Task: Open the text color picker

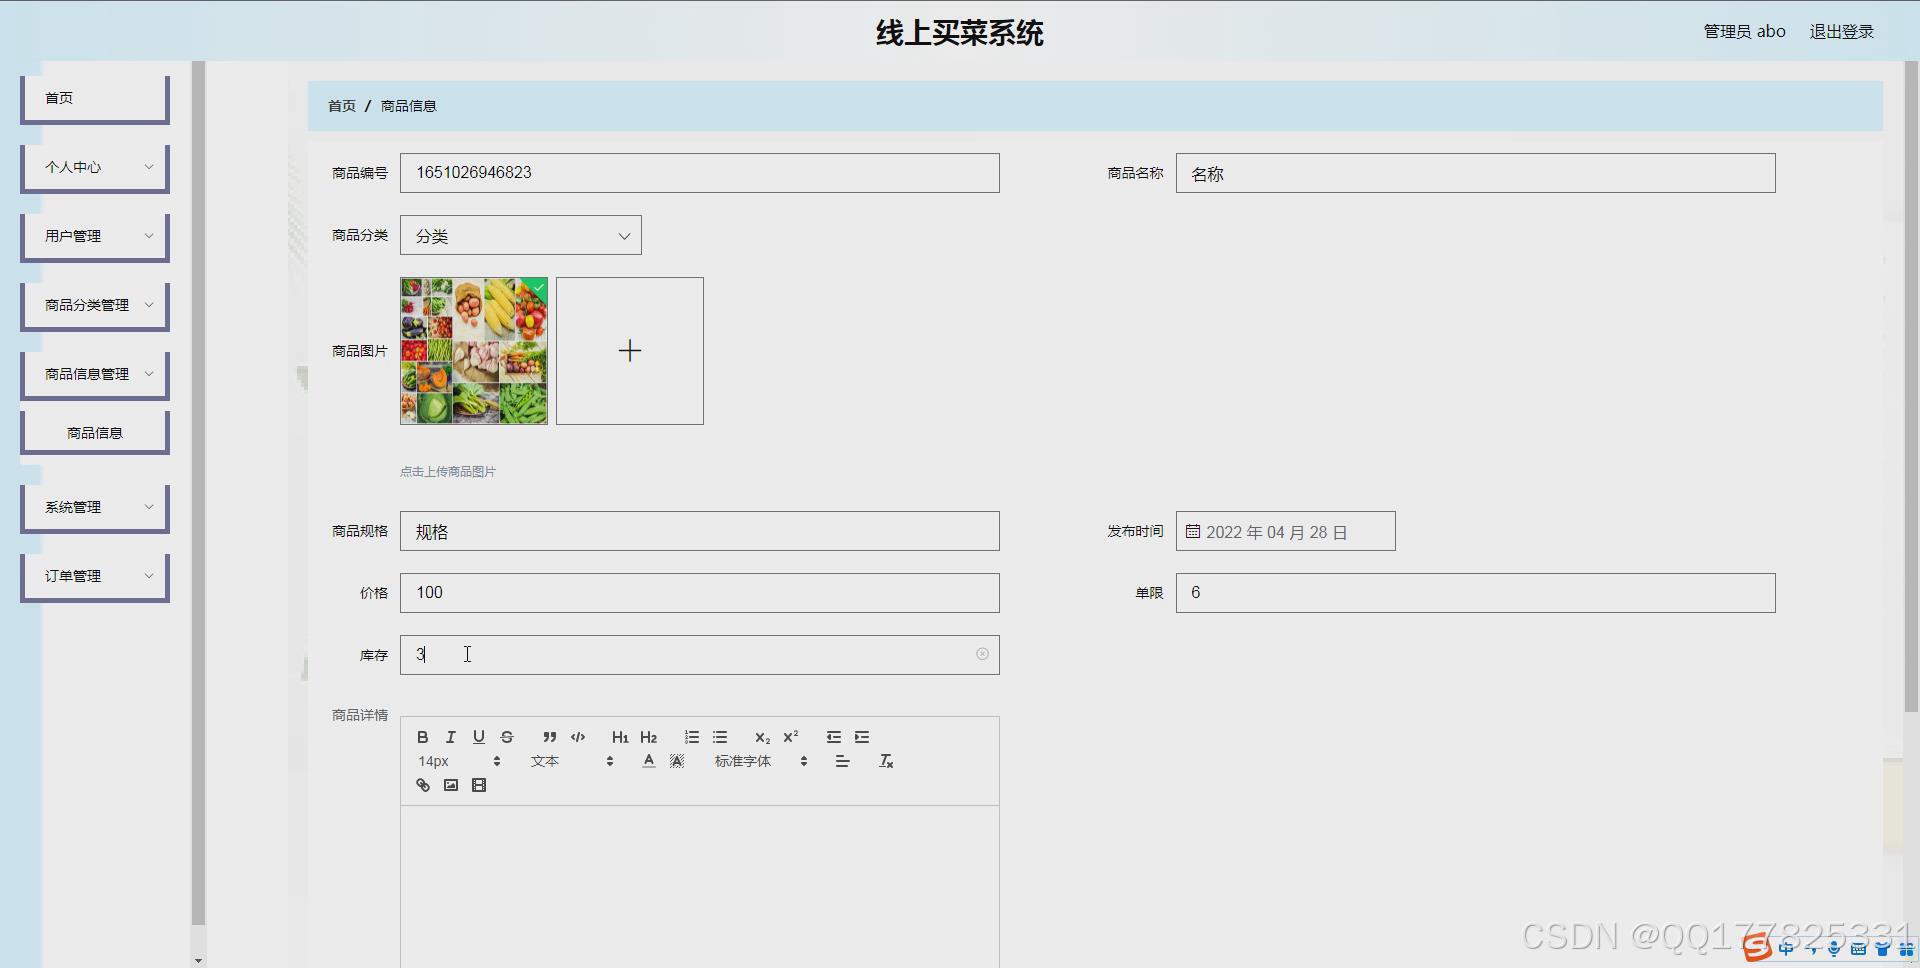Action: 649,761
